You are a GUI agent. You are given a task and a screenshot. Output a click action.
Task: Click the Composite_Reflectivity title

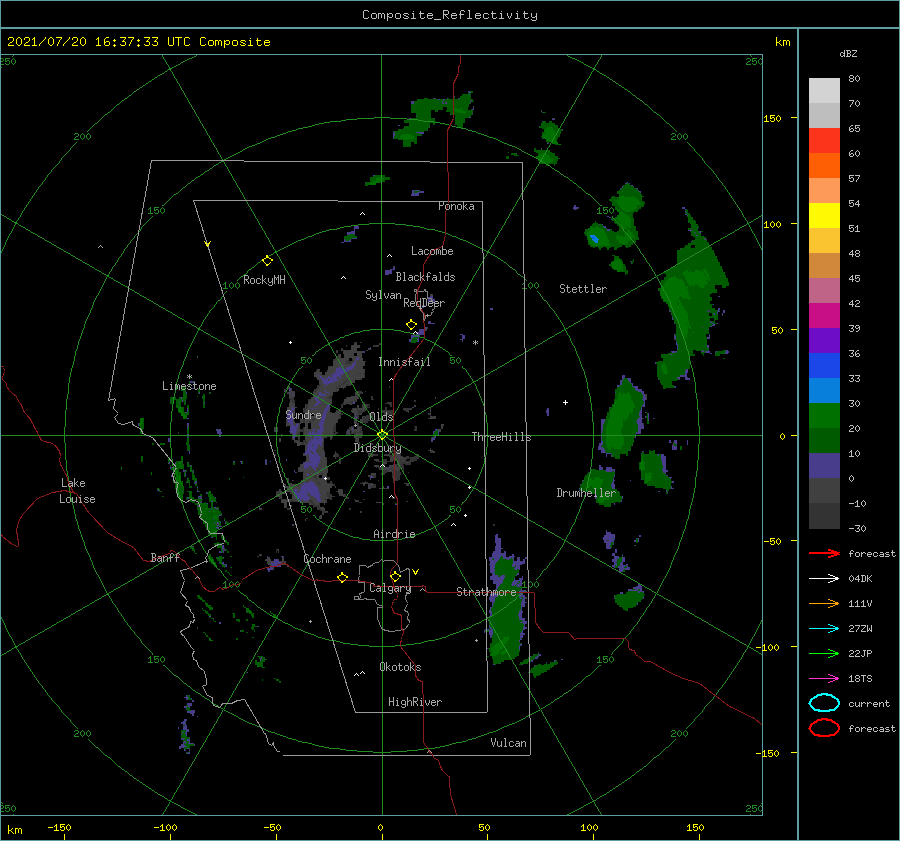point(450,15)
